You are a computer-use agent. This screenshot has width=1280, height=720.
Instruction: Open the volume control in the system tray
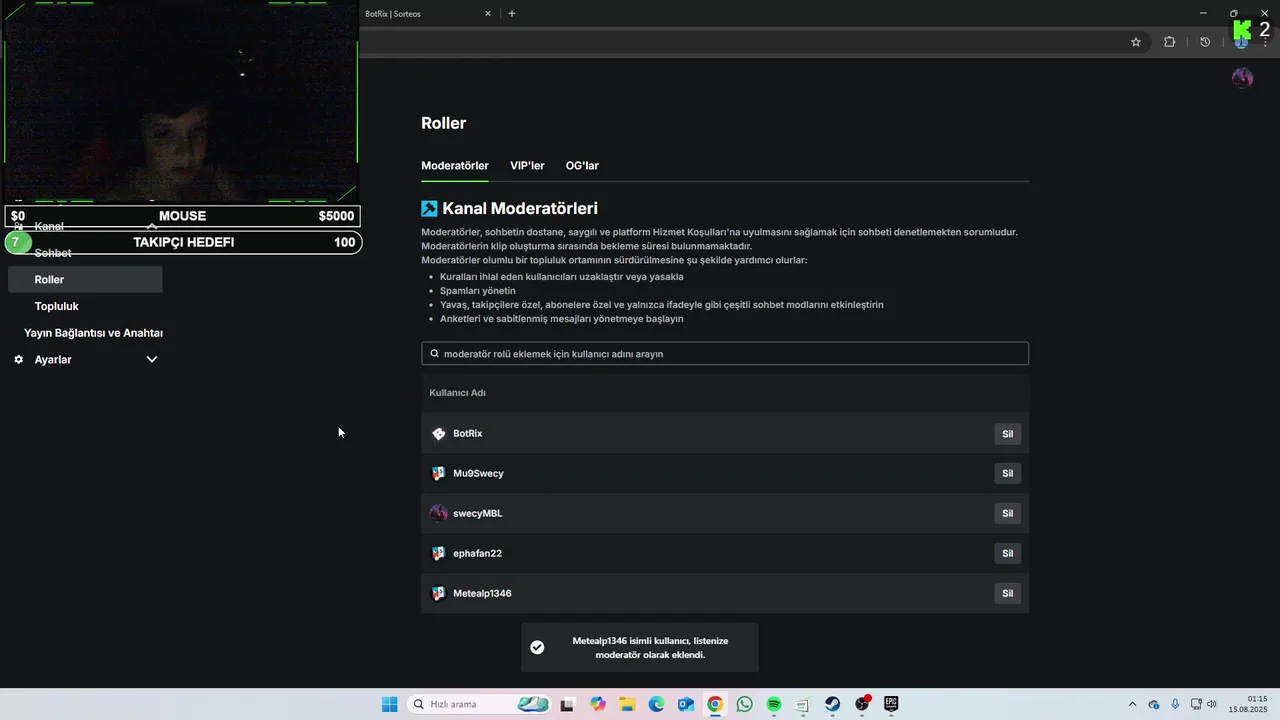coord(1211,704)
